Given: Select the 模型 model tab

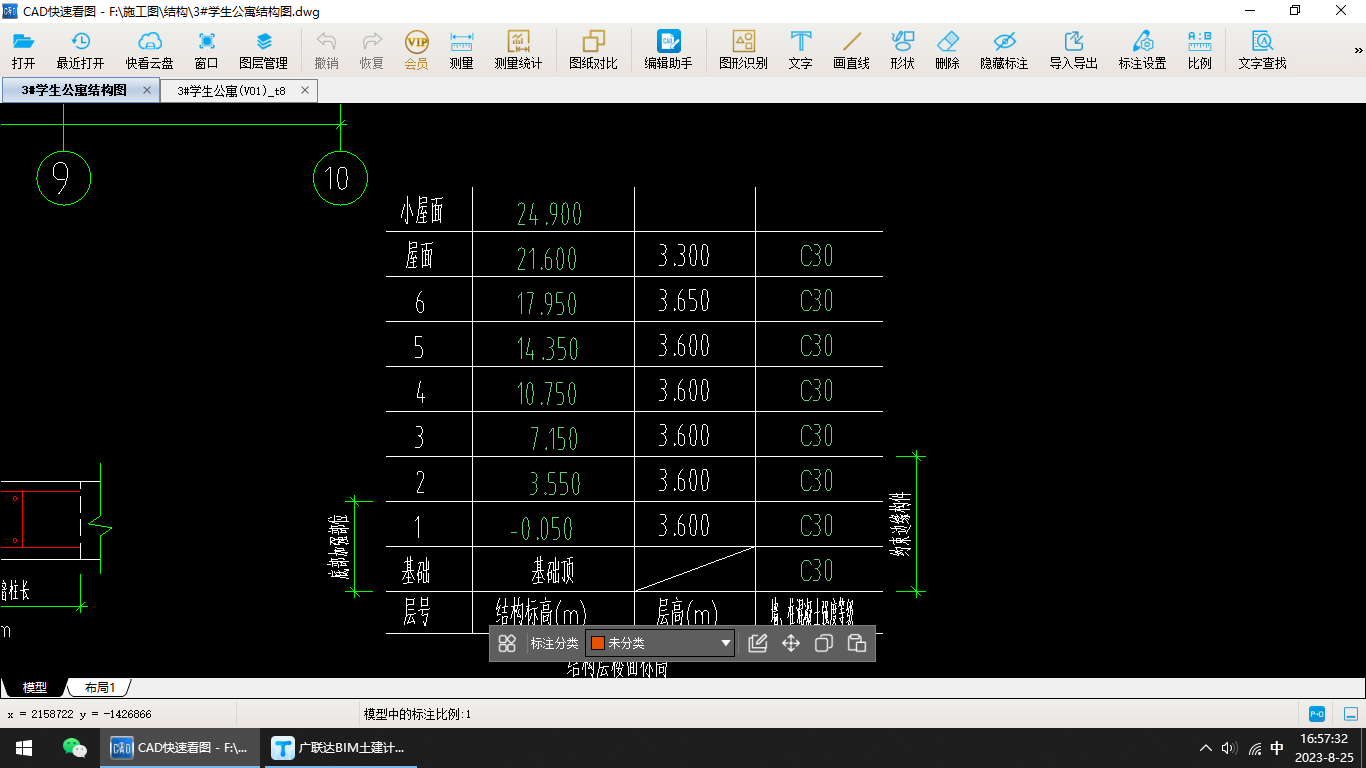Looking at the screenshot, I should point(35,687).
